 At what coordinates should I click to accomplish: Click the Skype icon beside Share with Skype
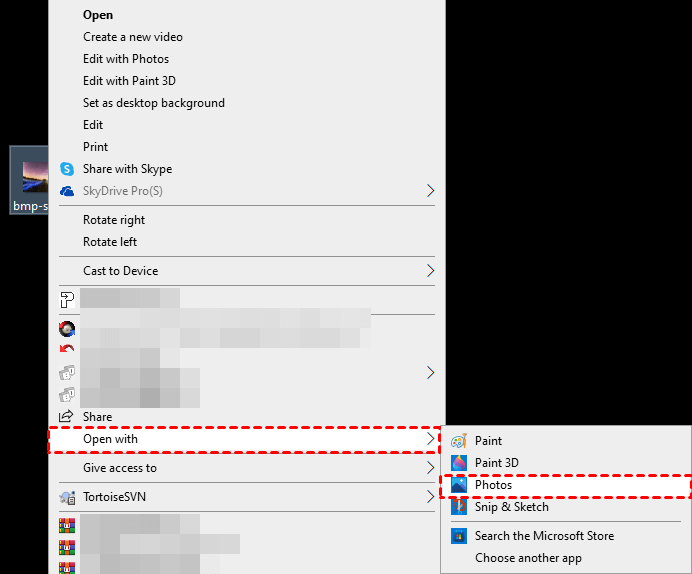[67, 169]
